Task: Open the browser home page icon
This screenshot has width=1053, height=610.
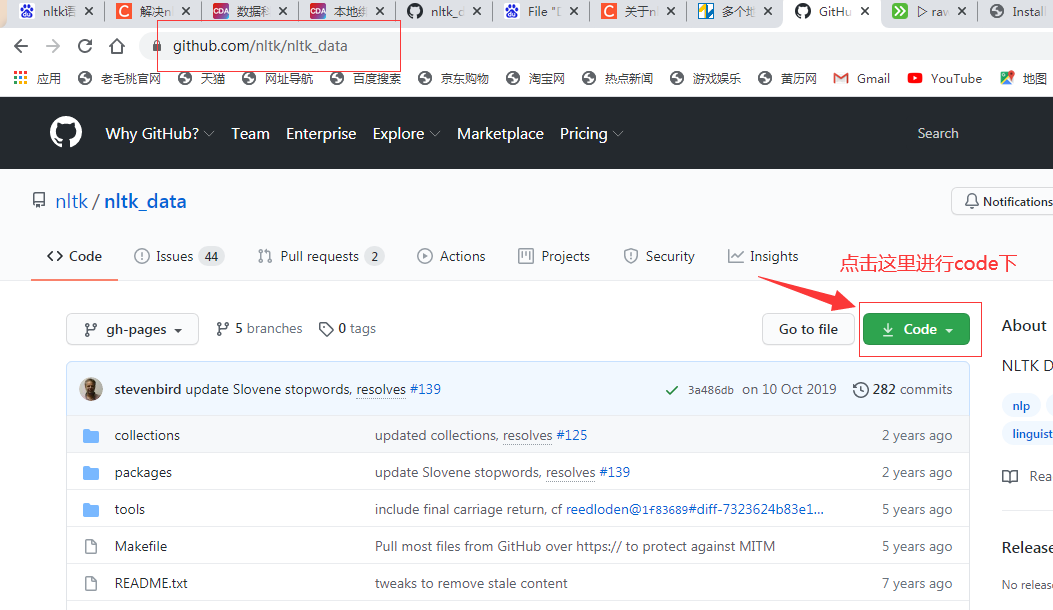Action: click(117, 46)
